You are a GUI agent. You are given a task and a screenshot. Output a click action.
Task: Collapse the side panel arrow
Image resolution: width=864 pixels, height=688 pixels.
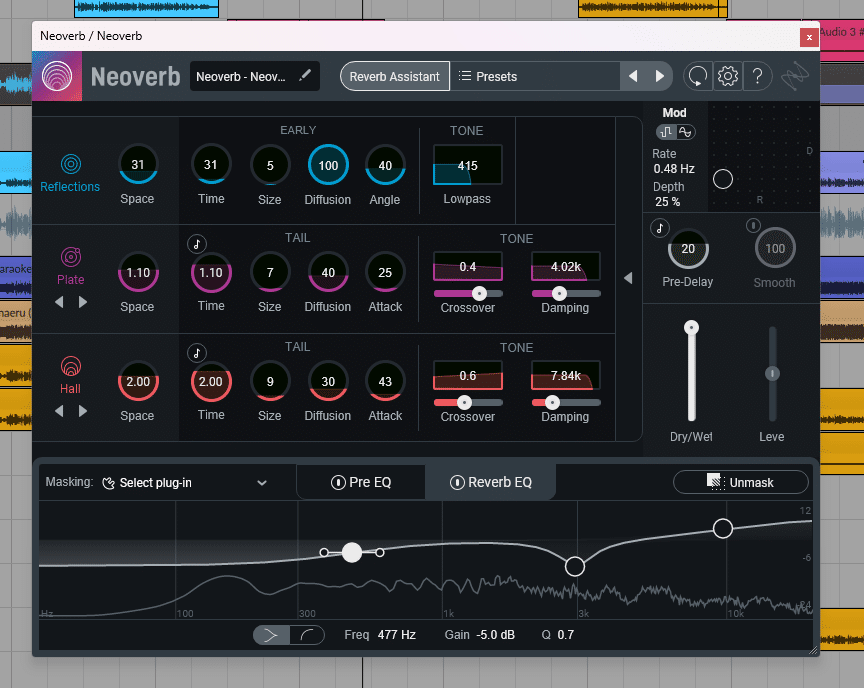[x=628, y=278]
